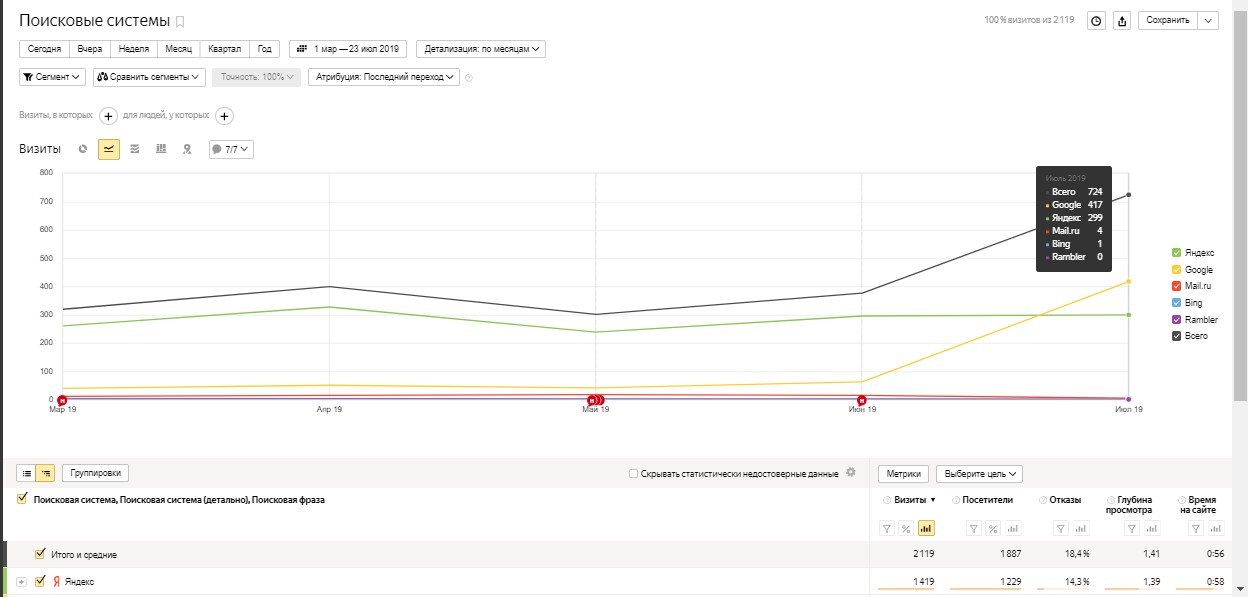The width and height of the screenshot is (1248, 597).
Task: Sort table by Отказы column header
Action: (x=1064, y=500)
